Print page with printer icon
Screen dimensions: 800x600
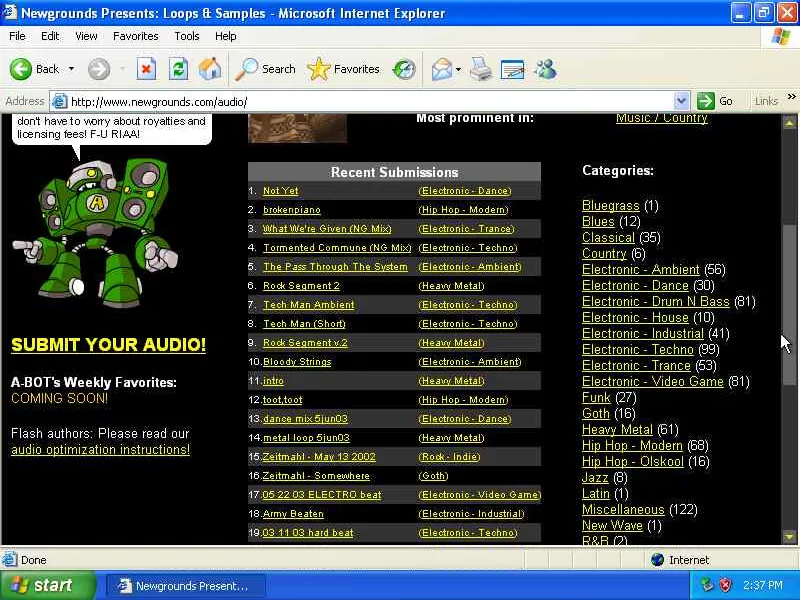pyautogui.click(x=480, y=69)
